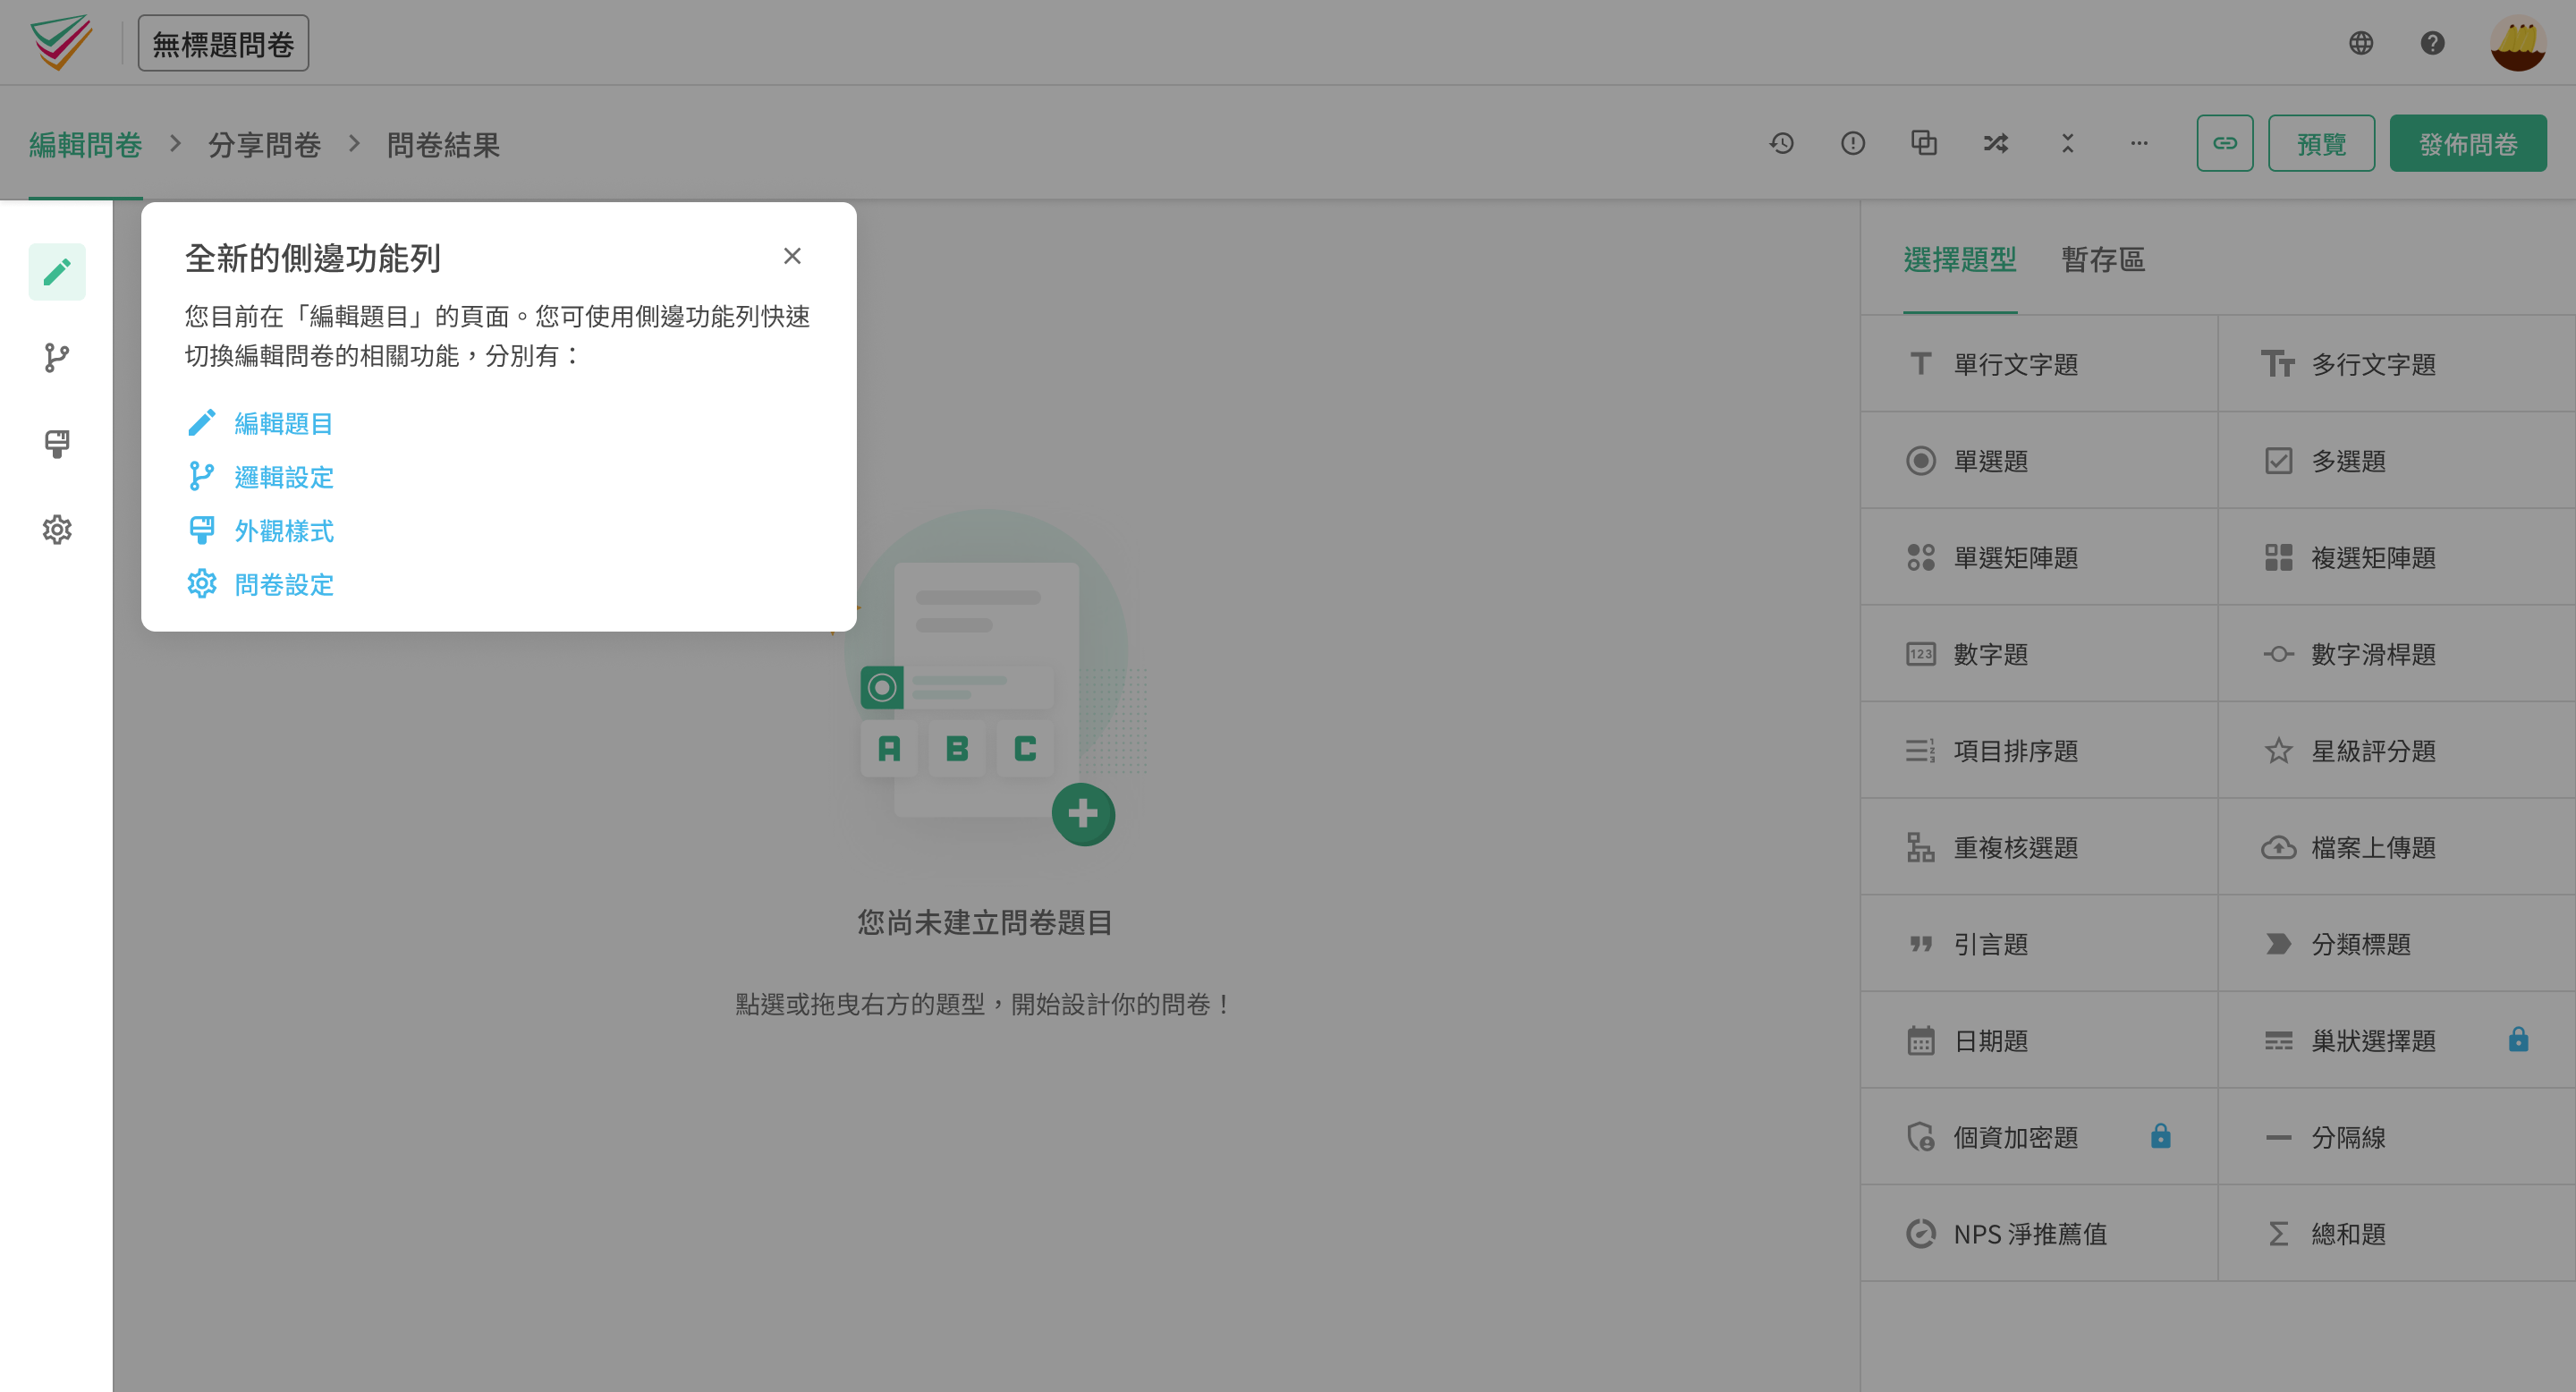Add a 單選題 question
The image size is (2576, 1392).
click(2039, 461)
